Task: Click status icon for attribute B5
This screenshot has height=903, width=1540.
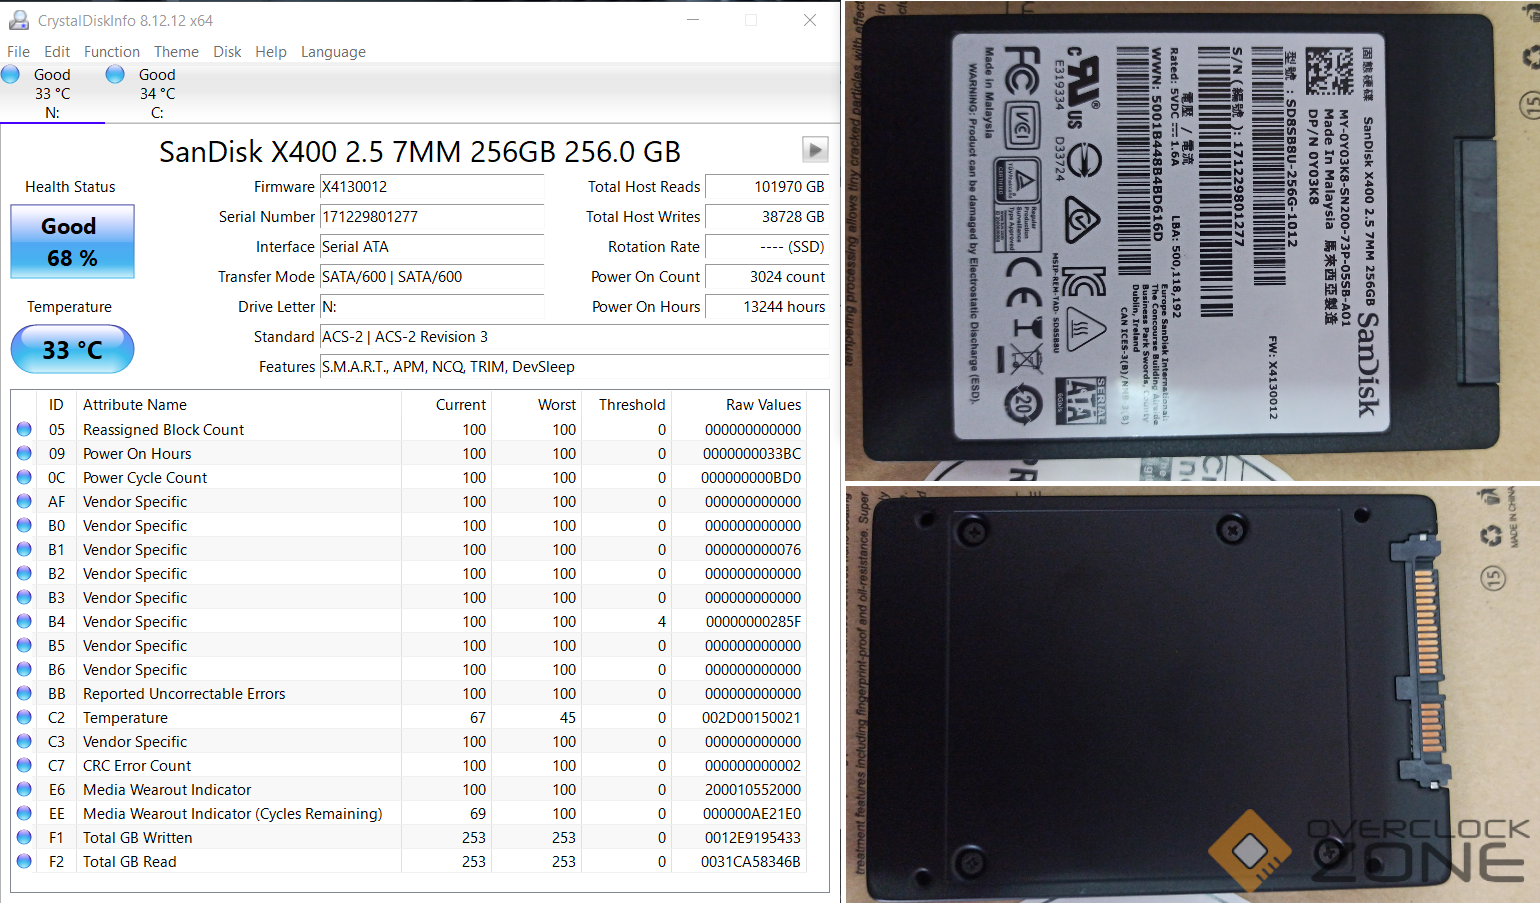Action: (24, 645)
